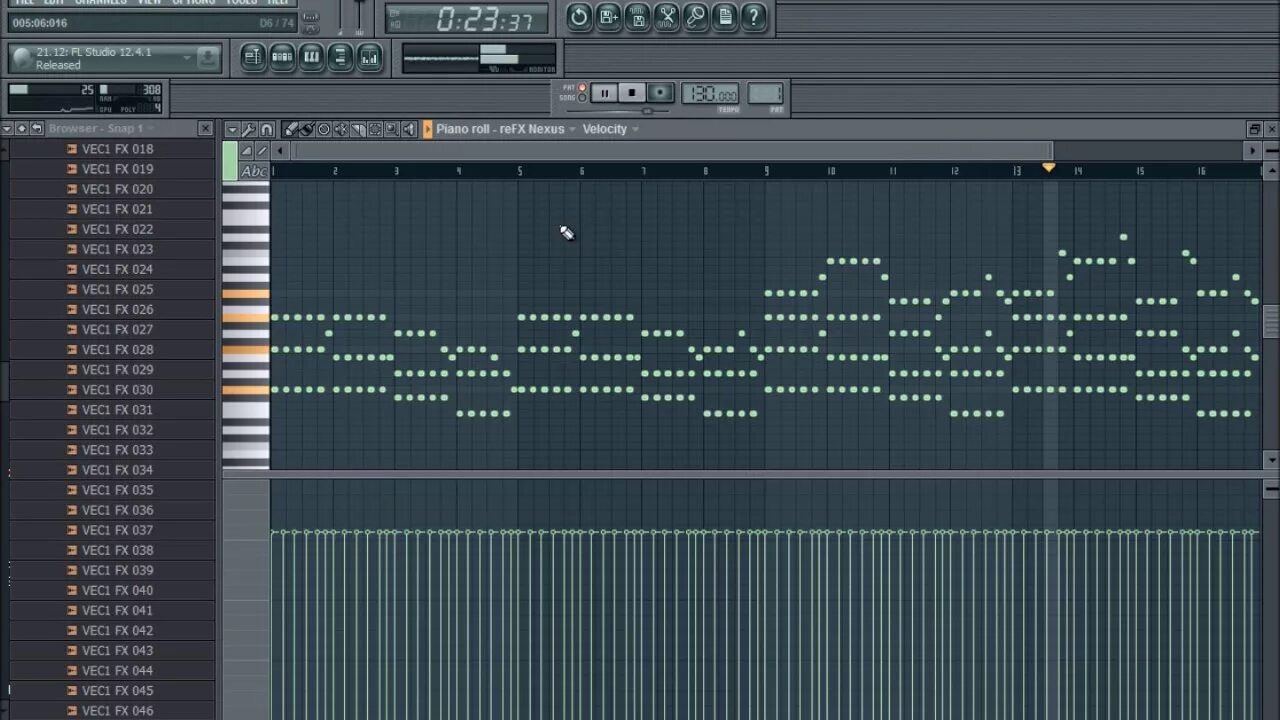Click the download icon in news panel
This screenshot has height=720, width=1280.
208,57
